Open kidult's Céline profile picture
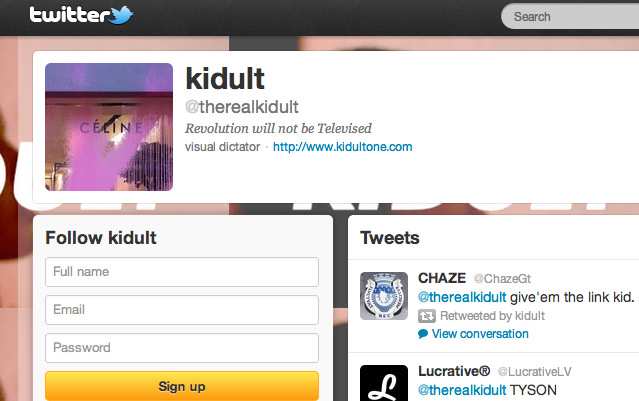639x401 pixels. tap(109, 127)
